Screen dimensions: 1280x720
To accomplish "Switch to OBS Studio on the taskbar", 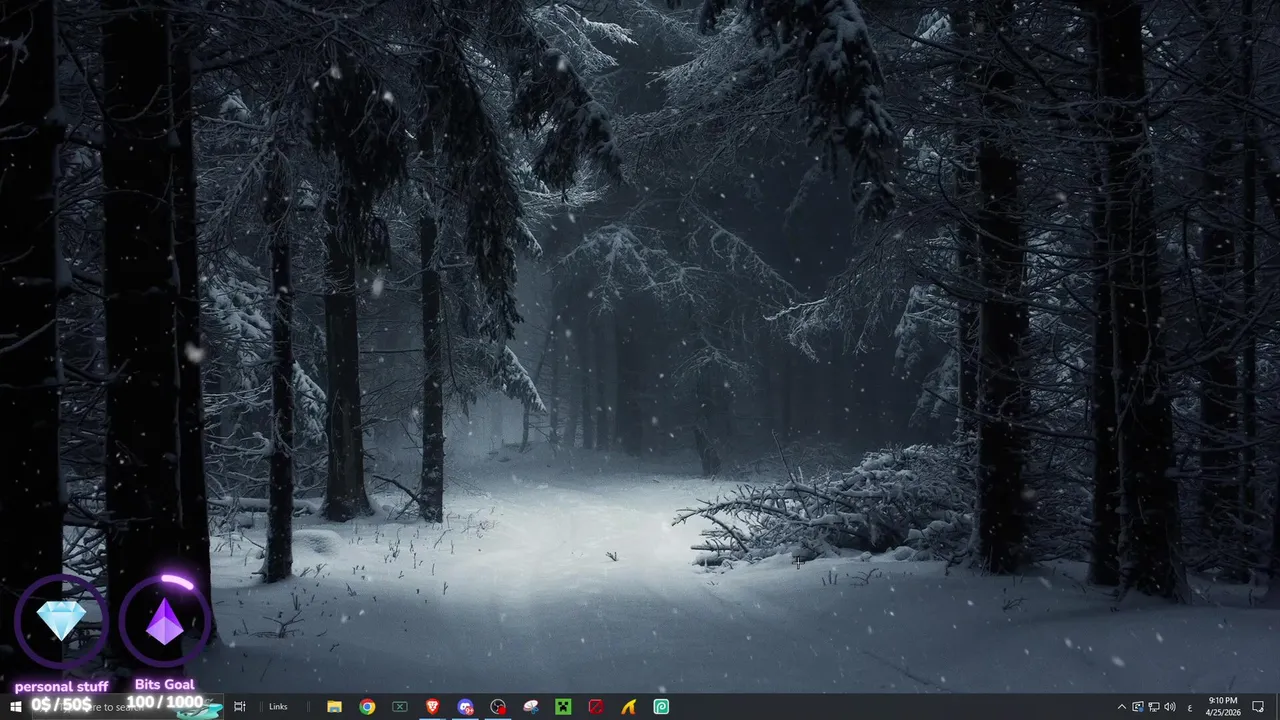I will click(498, 707).
